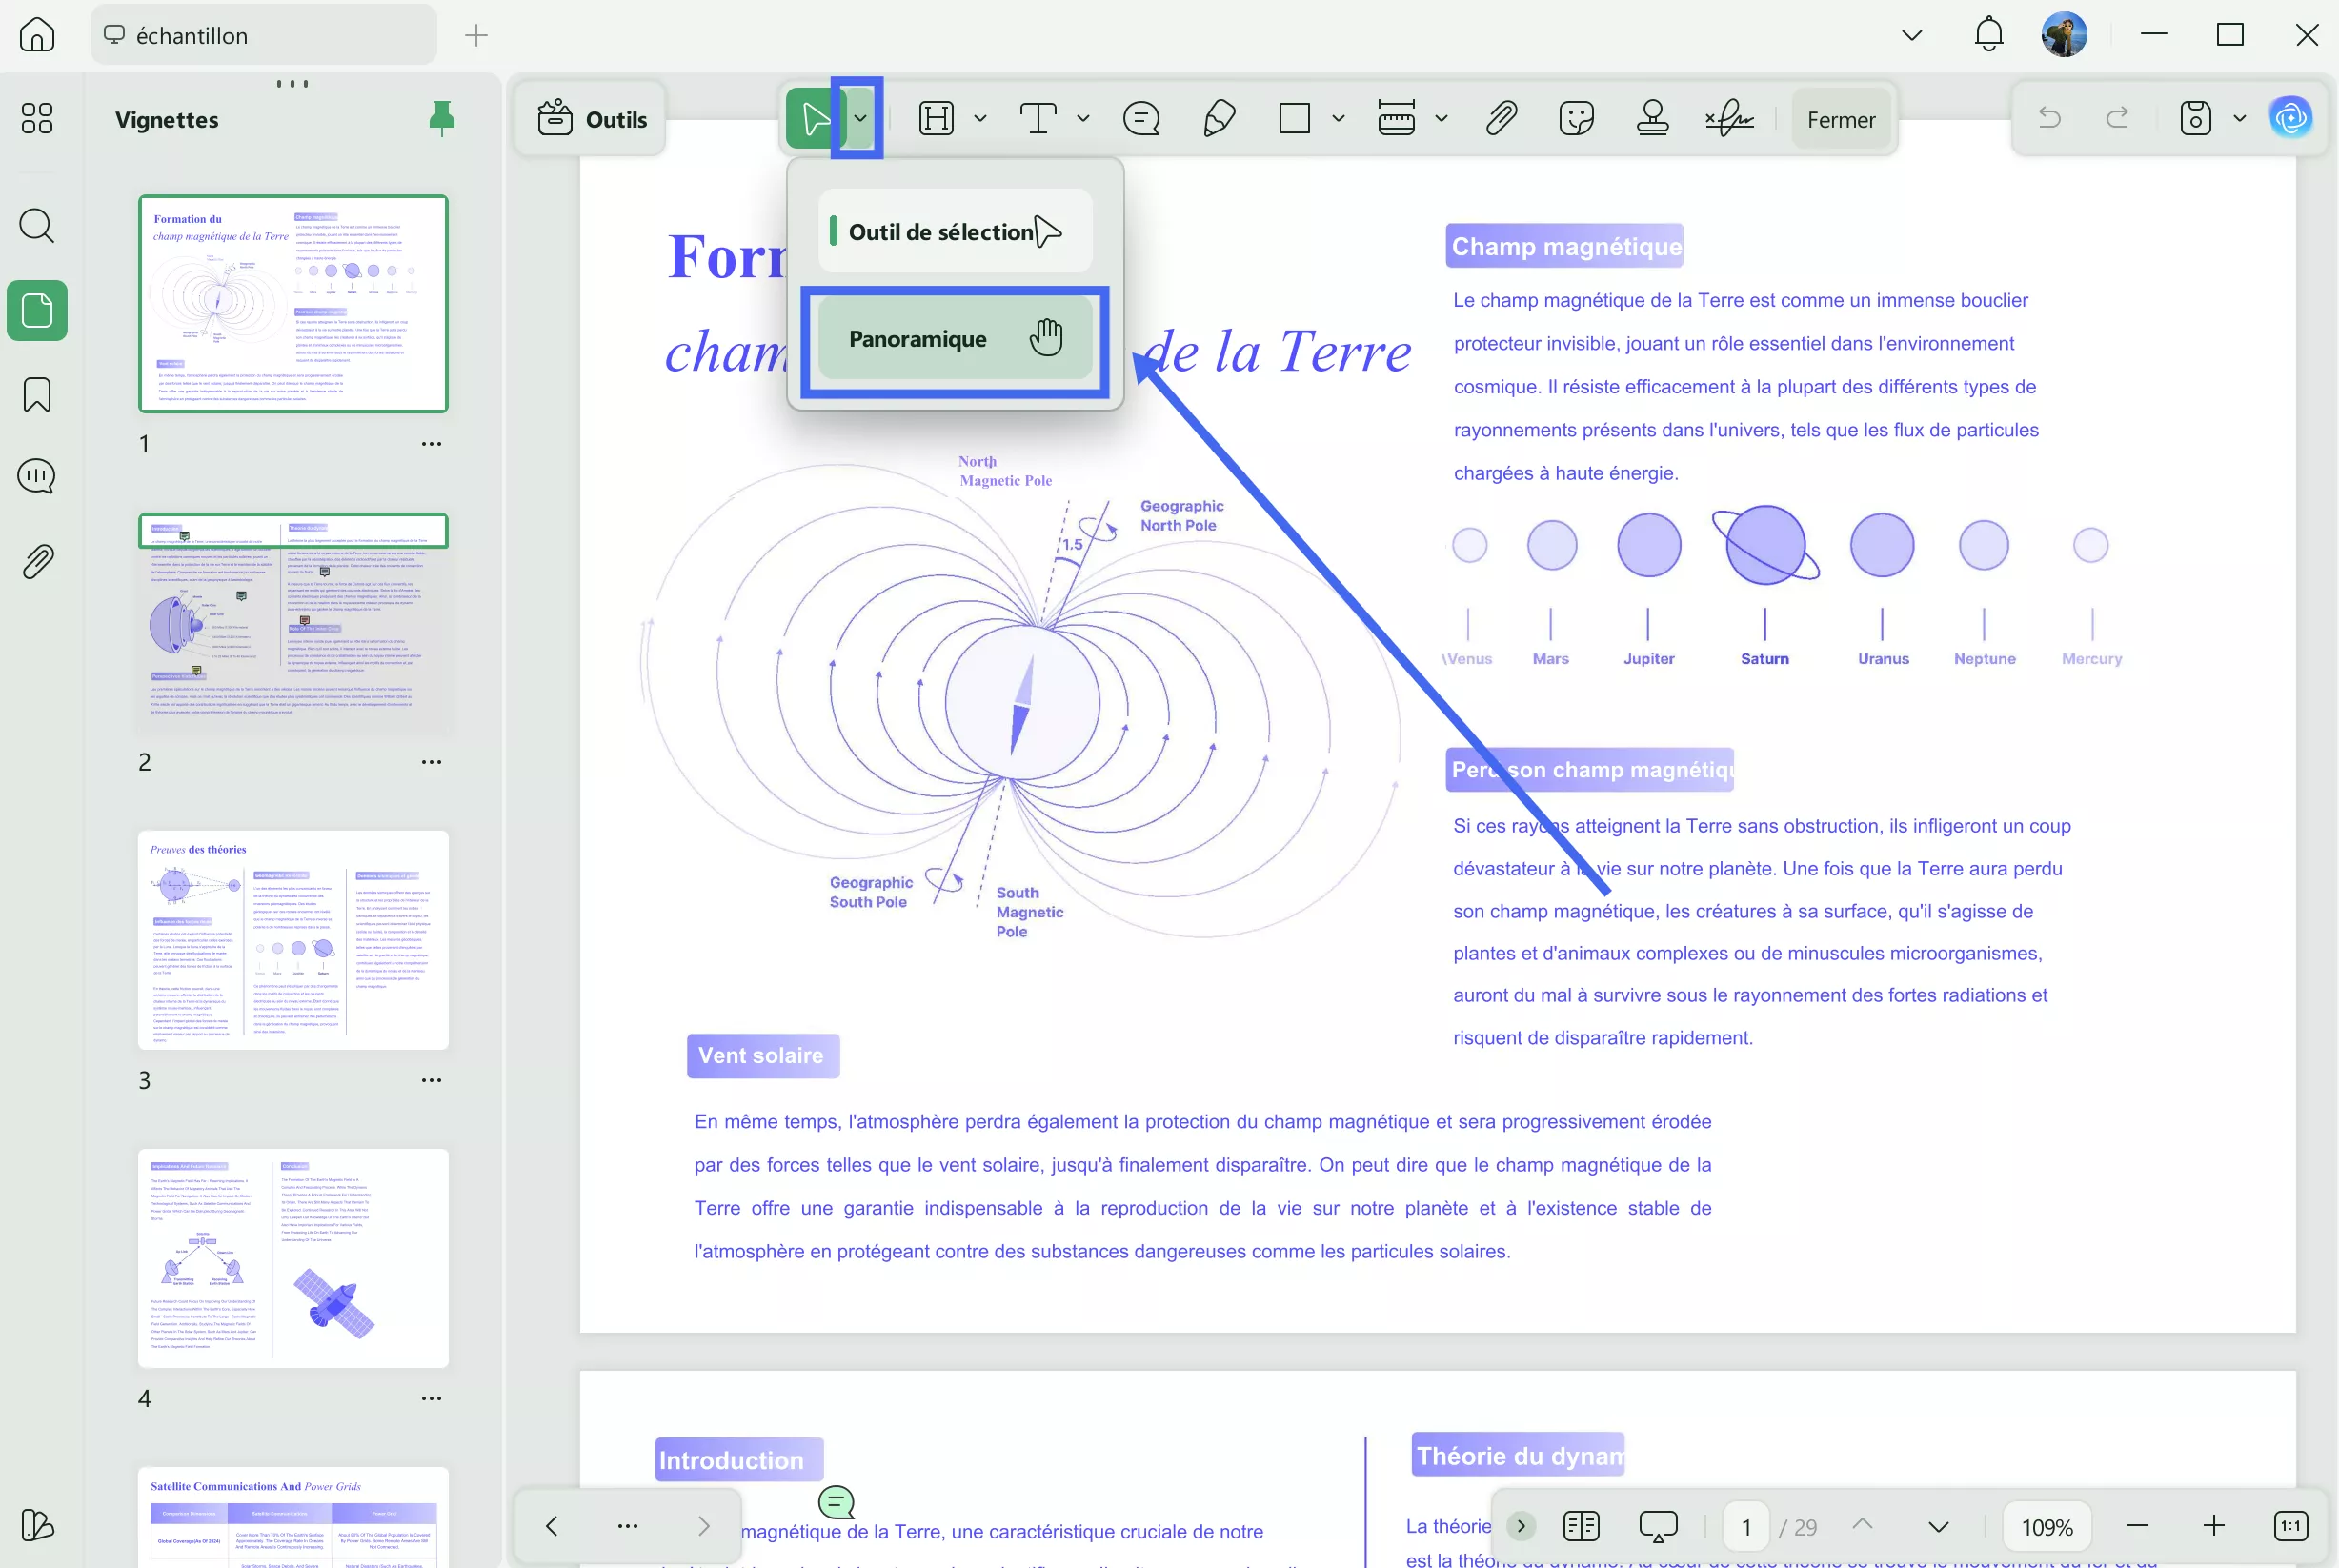Switch to the échantillon tab

pos(264,35)
